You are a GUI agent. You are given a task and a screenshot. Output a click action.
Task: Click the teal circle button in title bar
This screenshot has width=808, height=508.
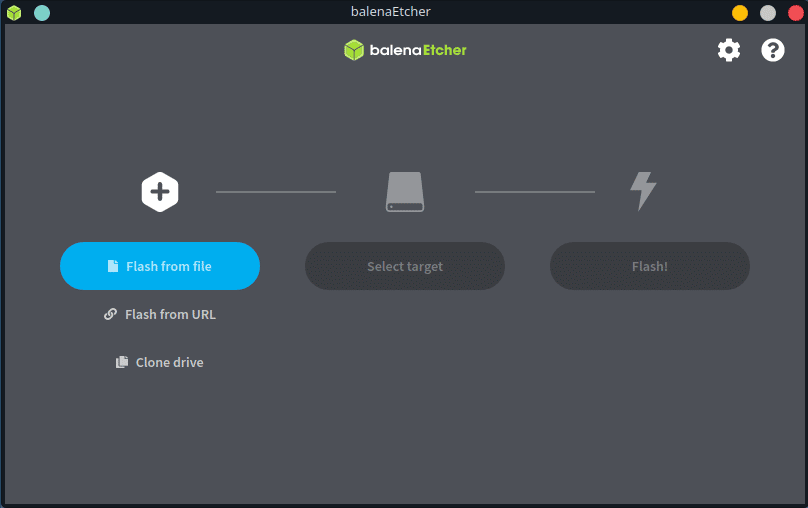pyautogui.click(x=42, y=13)
